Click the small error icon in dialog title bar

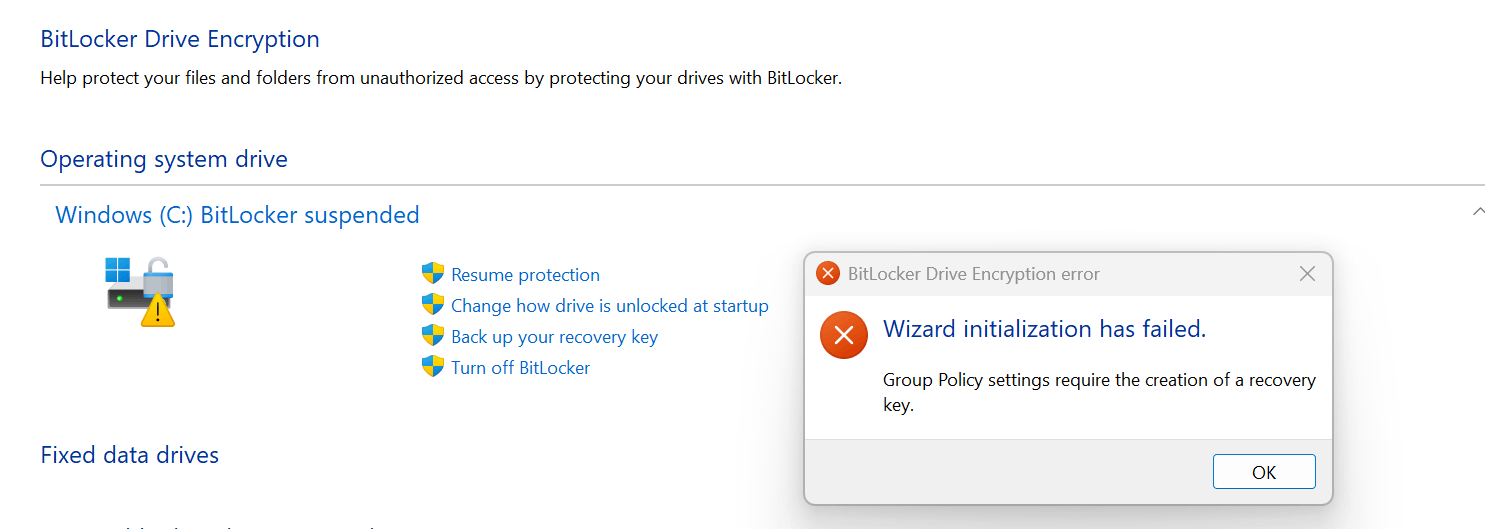(x=828, y=273)
